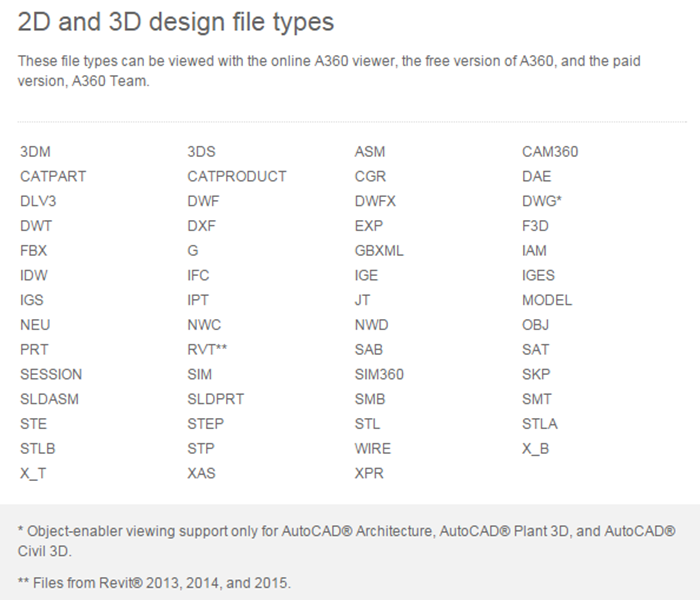700x600 pixels.
Task: Select the X_B entry
Action: [x=535, y=449]
